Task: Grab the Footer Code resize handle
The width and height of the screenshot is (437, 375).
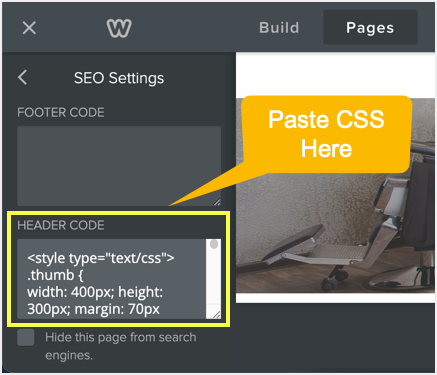Action: pyautogui.click(x=217, y=201)
